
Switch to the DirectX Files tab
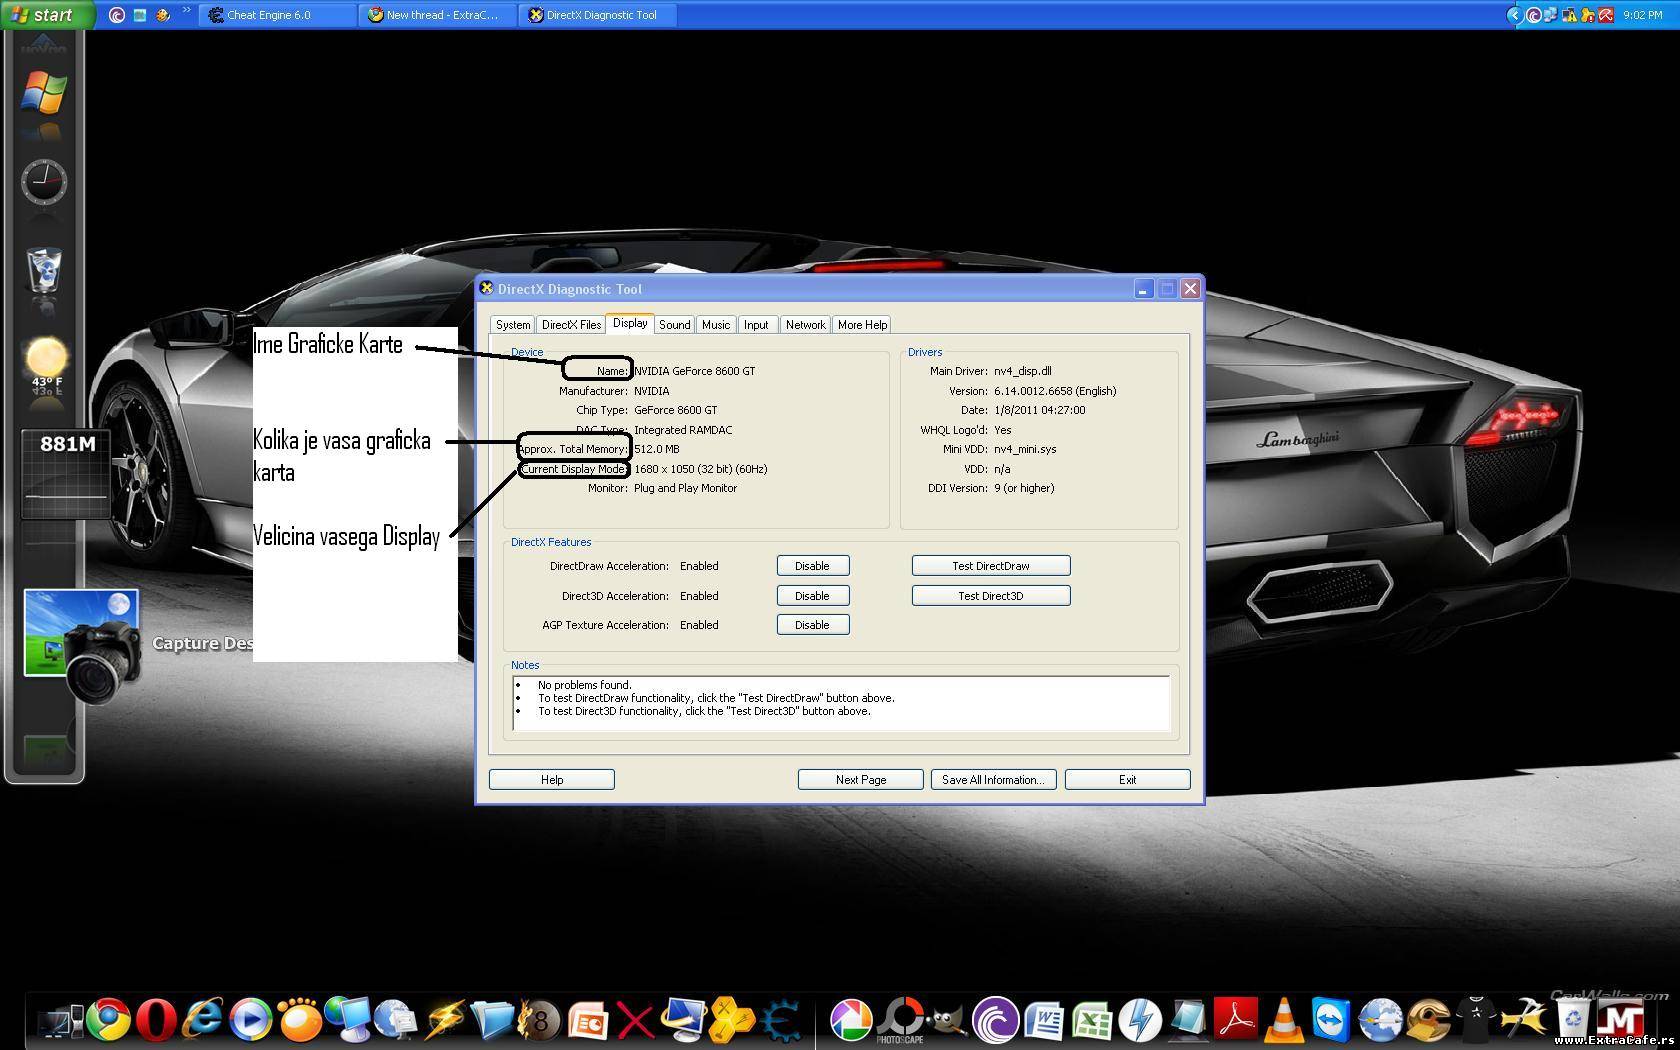click(x=571, y=325)
